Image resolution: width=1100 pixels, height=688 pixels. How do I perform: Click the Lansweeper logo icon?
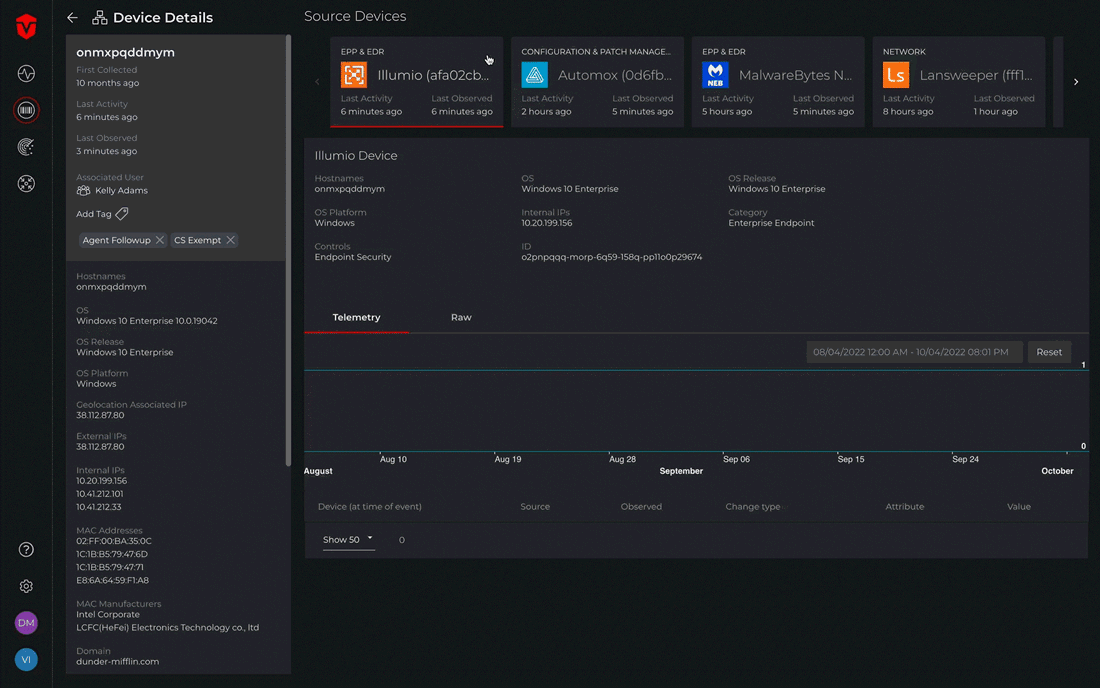coord(896,75)
